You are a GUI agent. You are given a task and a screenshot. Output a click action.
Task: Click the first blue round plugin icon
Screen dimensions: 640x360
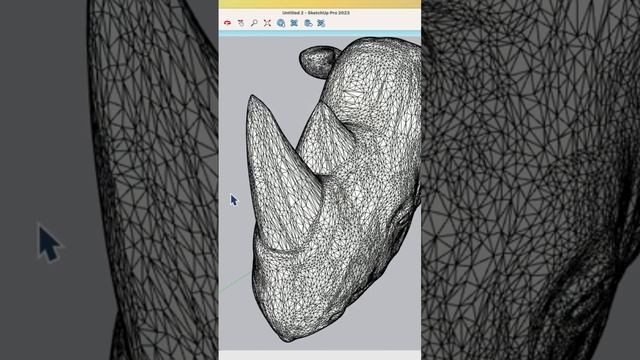coord(281,23)
